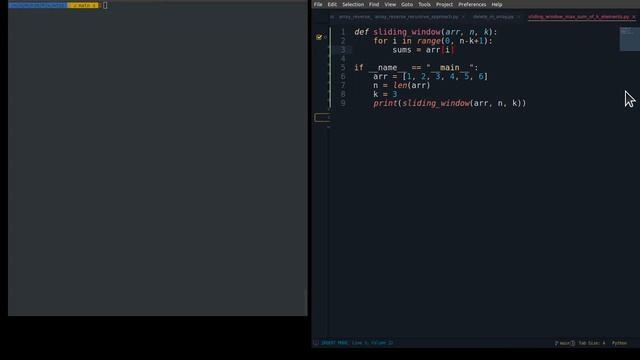The height and width of the screenshot is (360, 640).
Task: Click line number 9 in the gutter
Action: pos(343,103)
